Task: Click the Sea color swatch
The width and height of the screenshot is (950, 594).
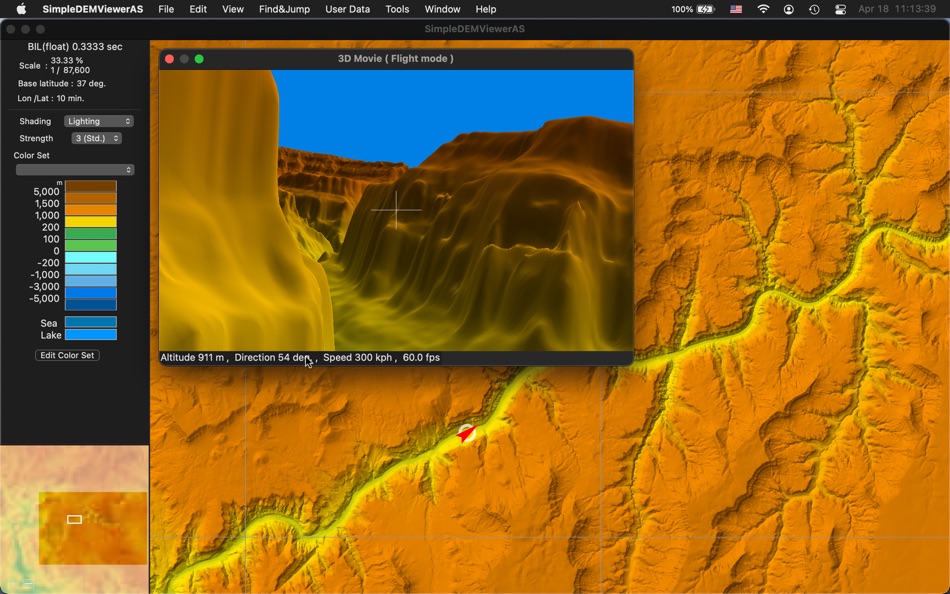Action: [91, 322]
